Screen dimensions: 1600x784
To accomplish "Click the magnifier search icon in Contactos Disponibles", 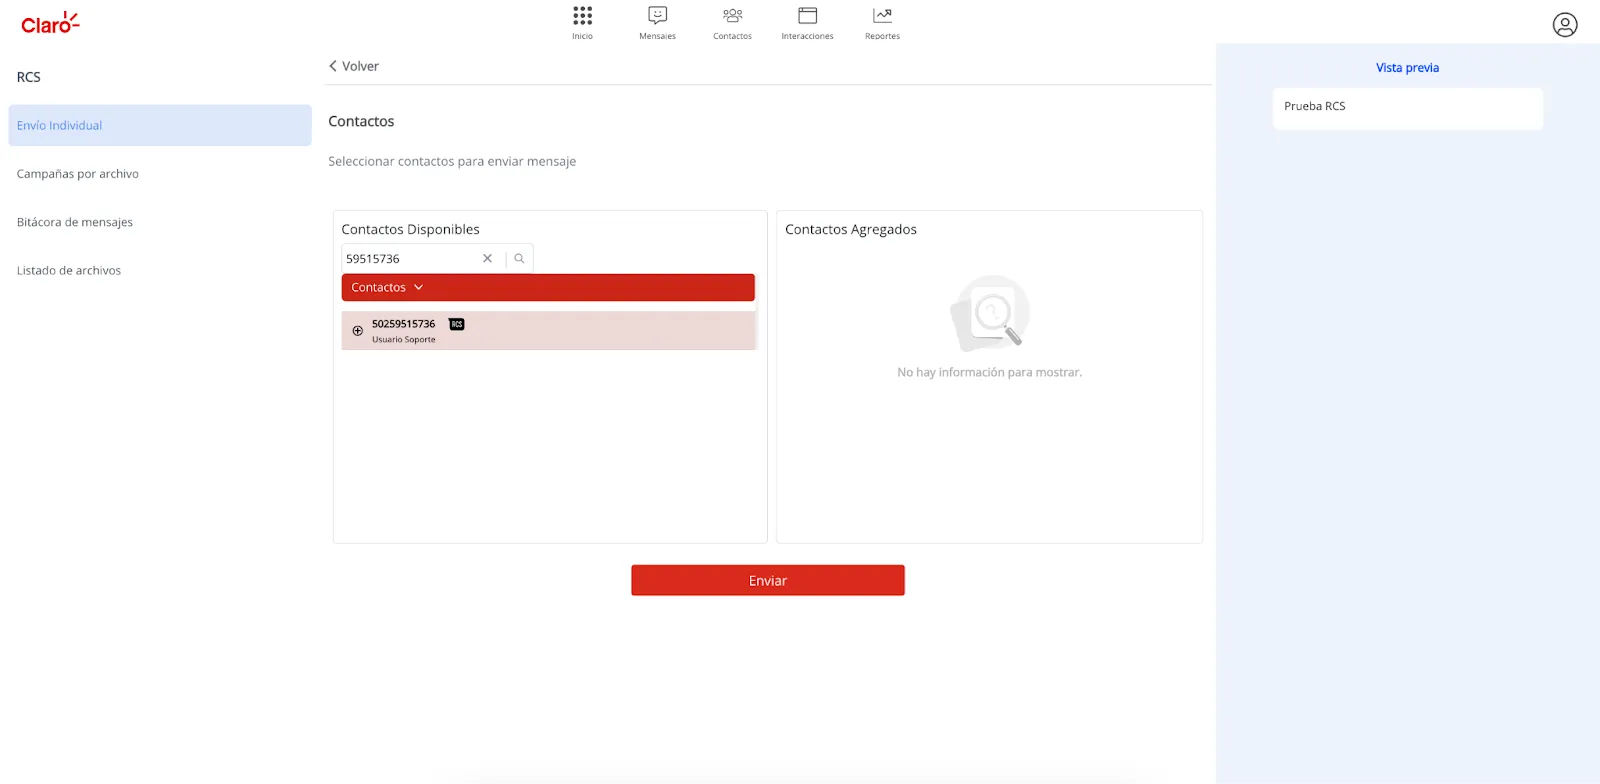I will pyautogui.click(x=519, y=259).
